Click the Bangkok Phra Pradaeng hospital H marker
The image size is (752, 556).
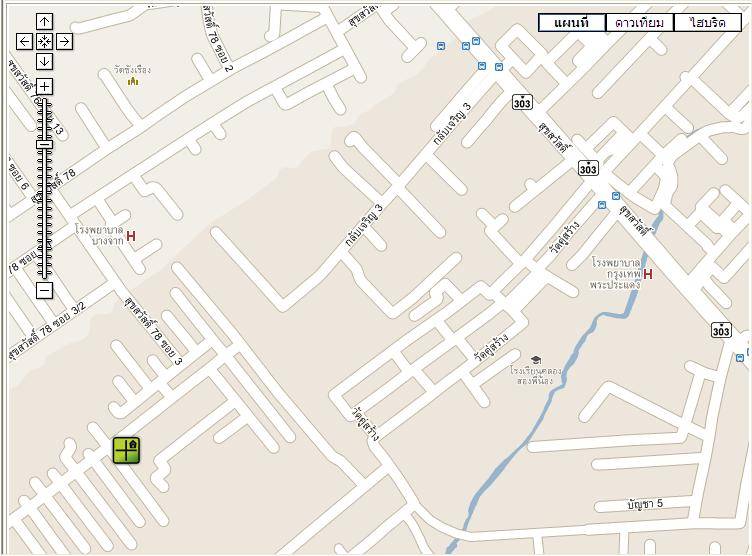click(647, 274)
